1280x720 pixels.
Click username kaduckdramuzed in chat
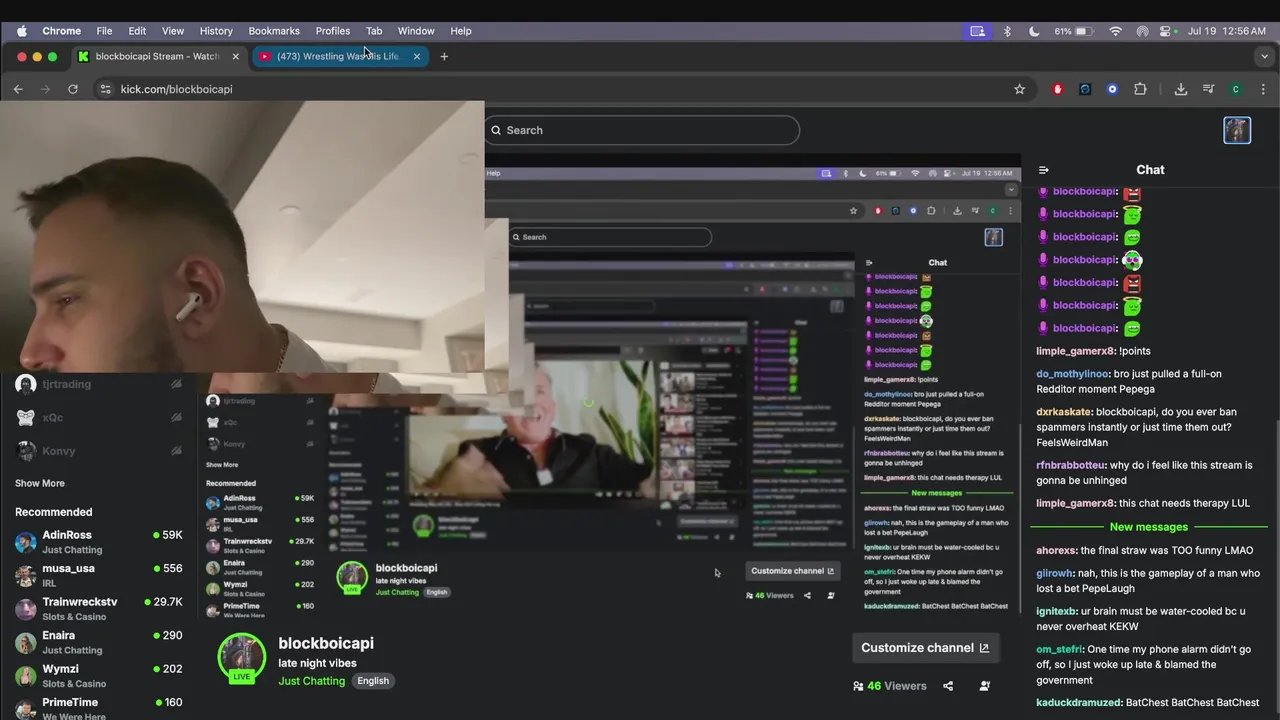pyautogui.click(x=1079, y=703)
